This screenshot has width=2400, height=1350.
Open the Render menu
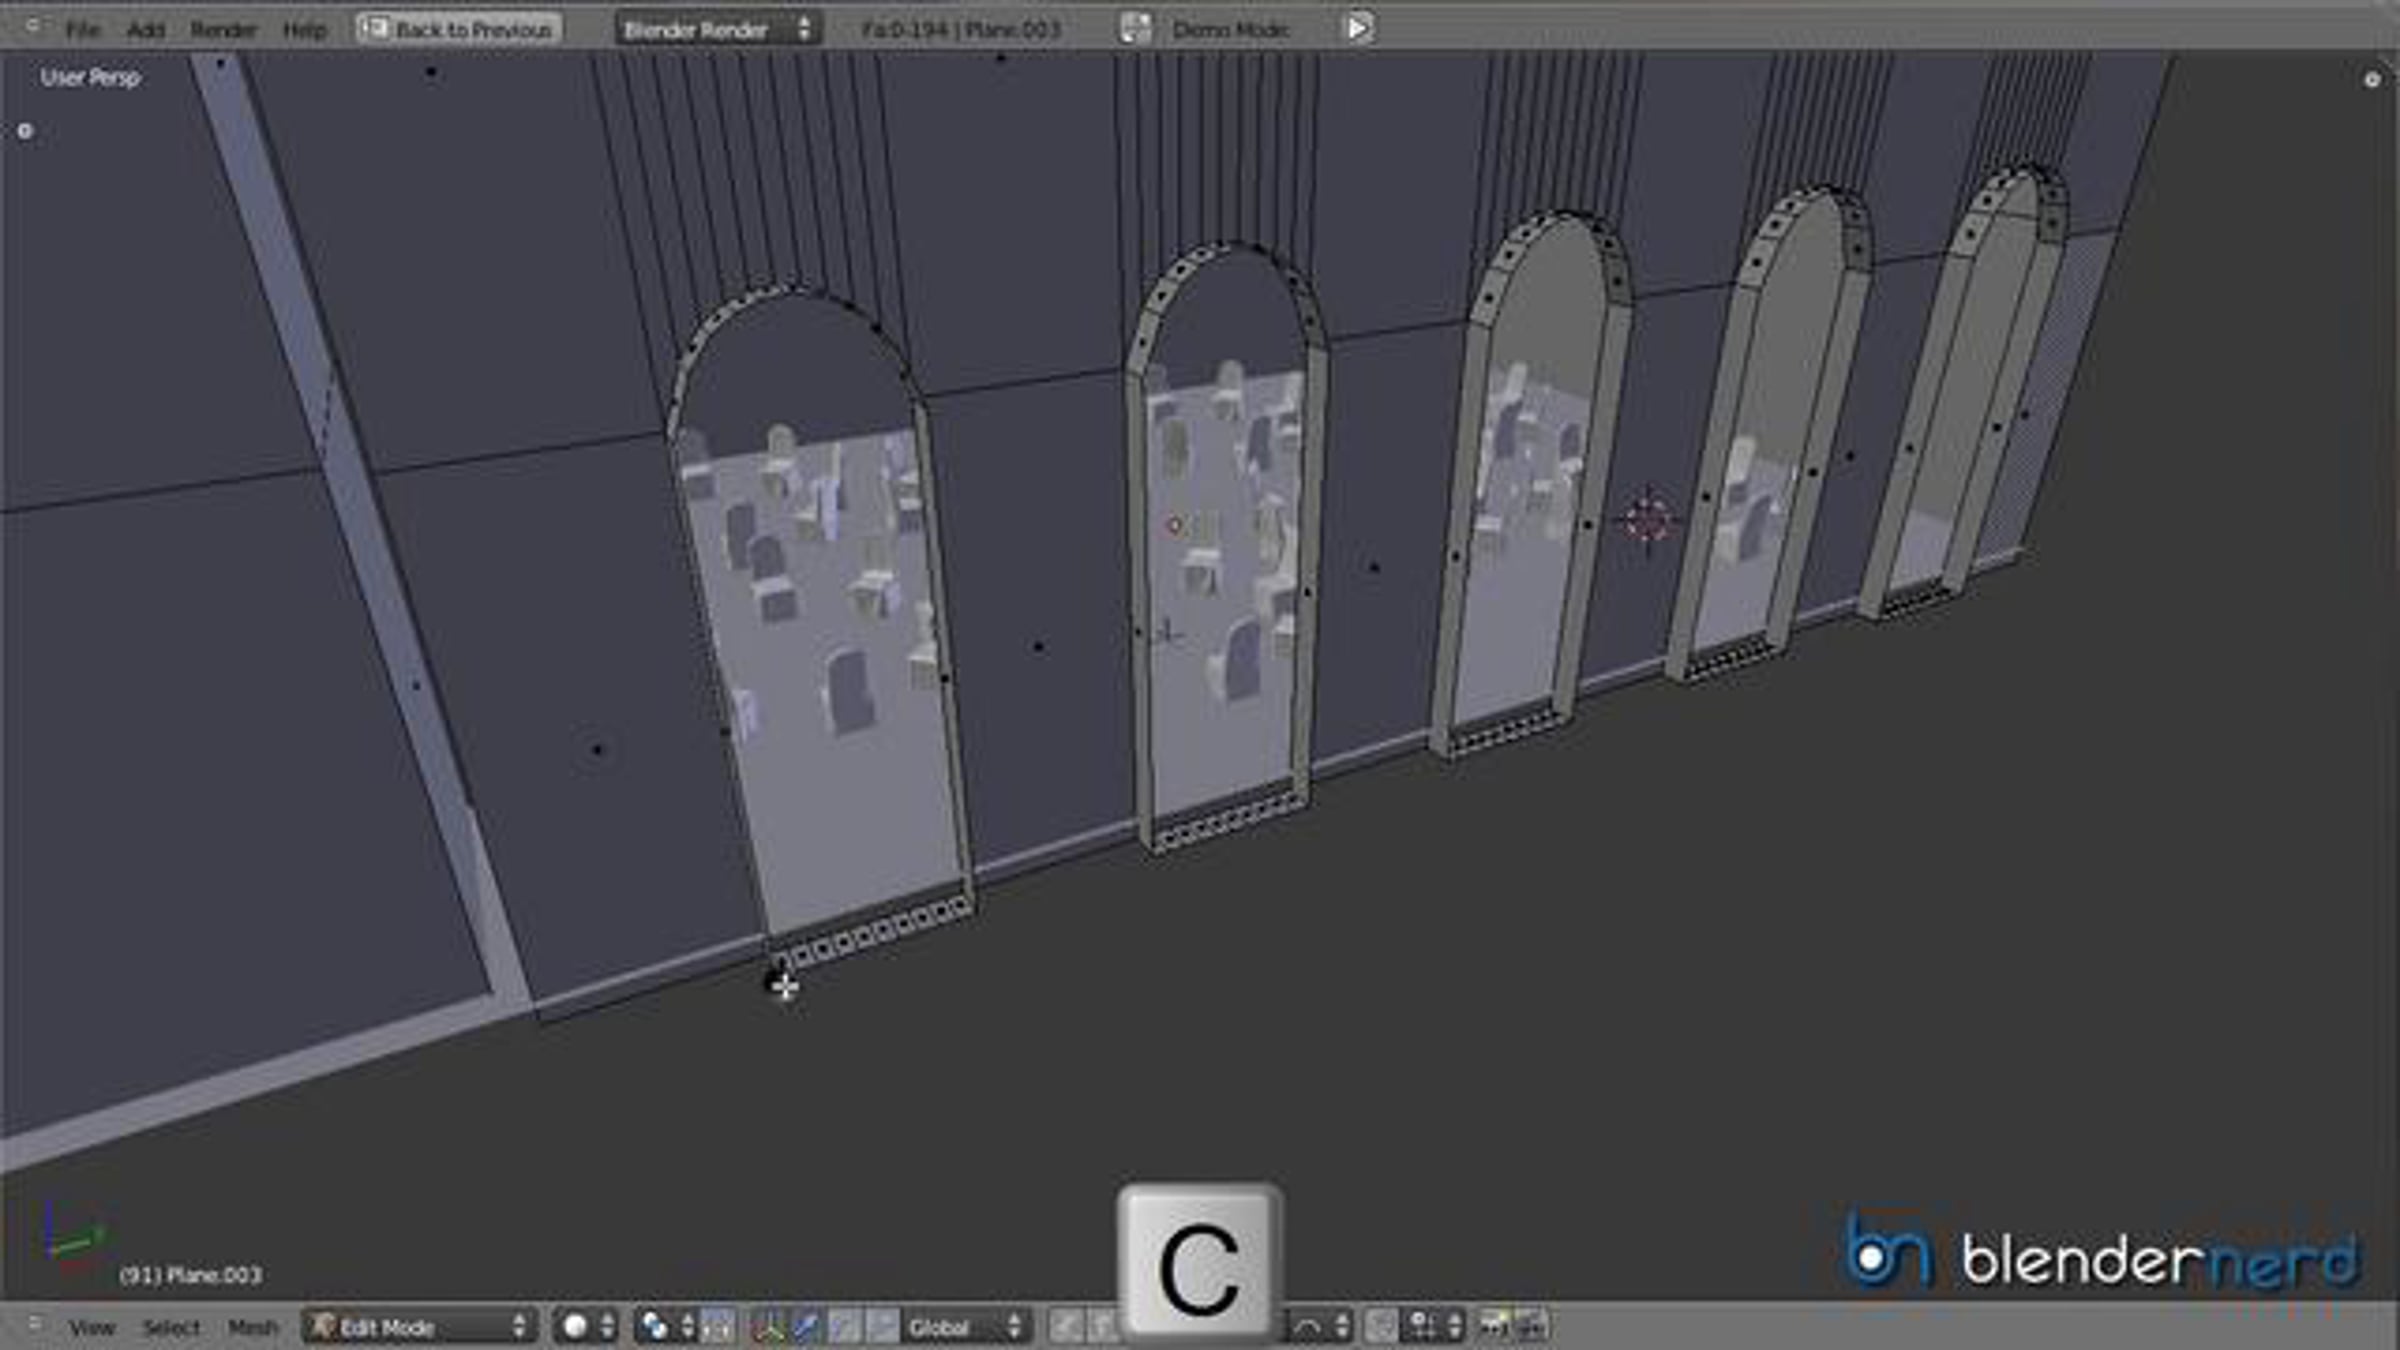223,30
